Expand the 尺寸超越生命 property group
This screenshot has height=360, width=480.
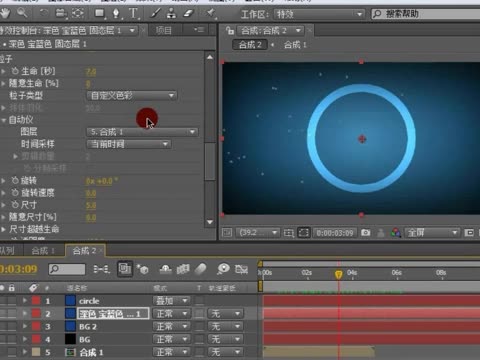pyautogui.click(x=3, y=229)
